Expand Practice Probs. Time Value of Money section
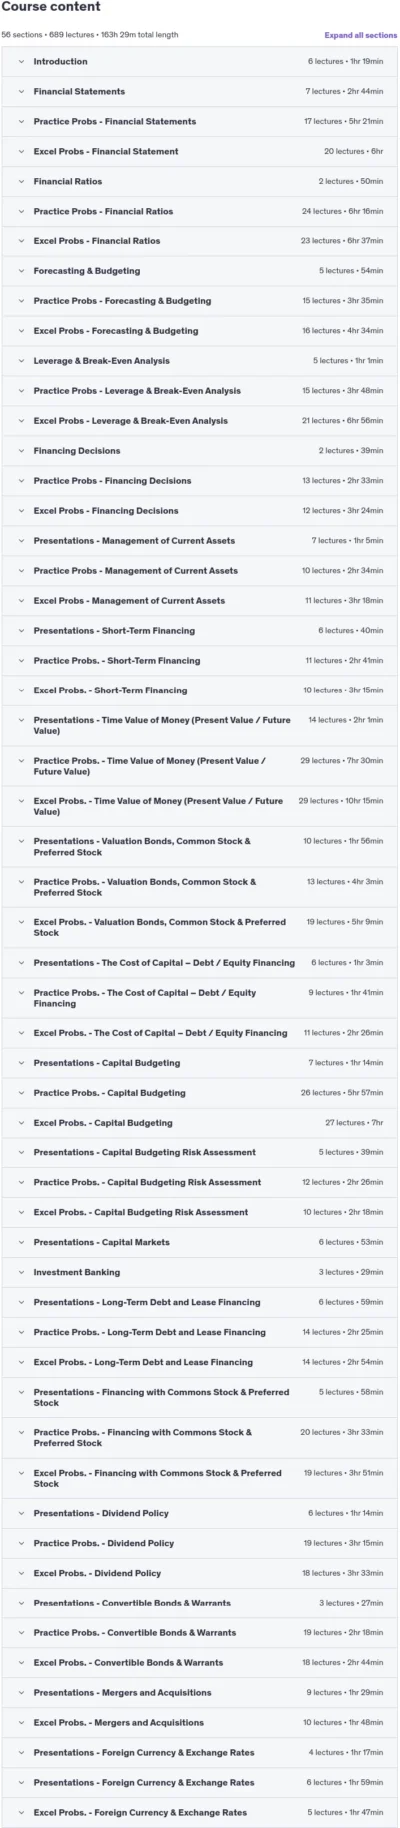This screenshot has height=1828, width=400. click(x=200, y=766)
